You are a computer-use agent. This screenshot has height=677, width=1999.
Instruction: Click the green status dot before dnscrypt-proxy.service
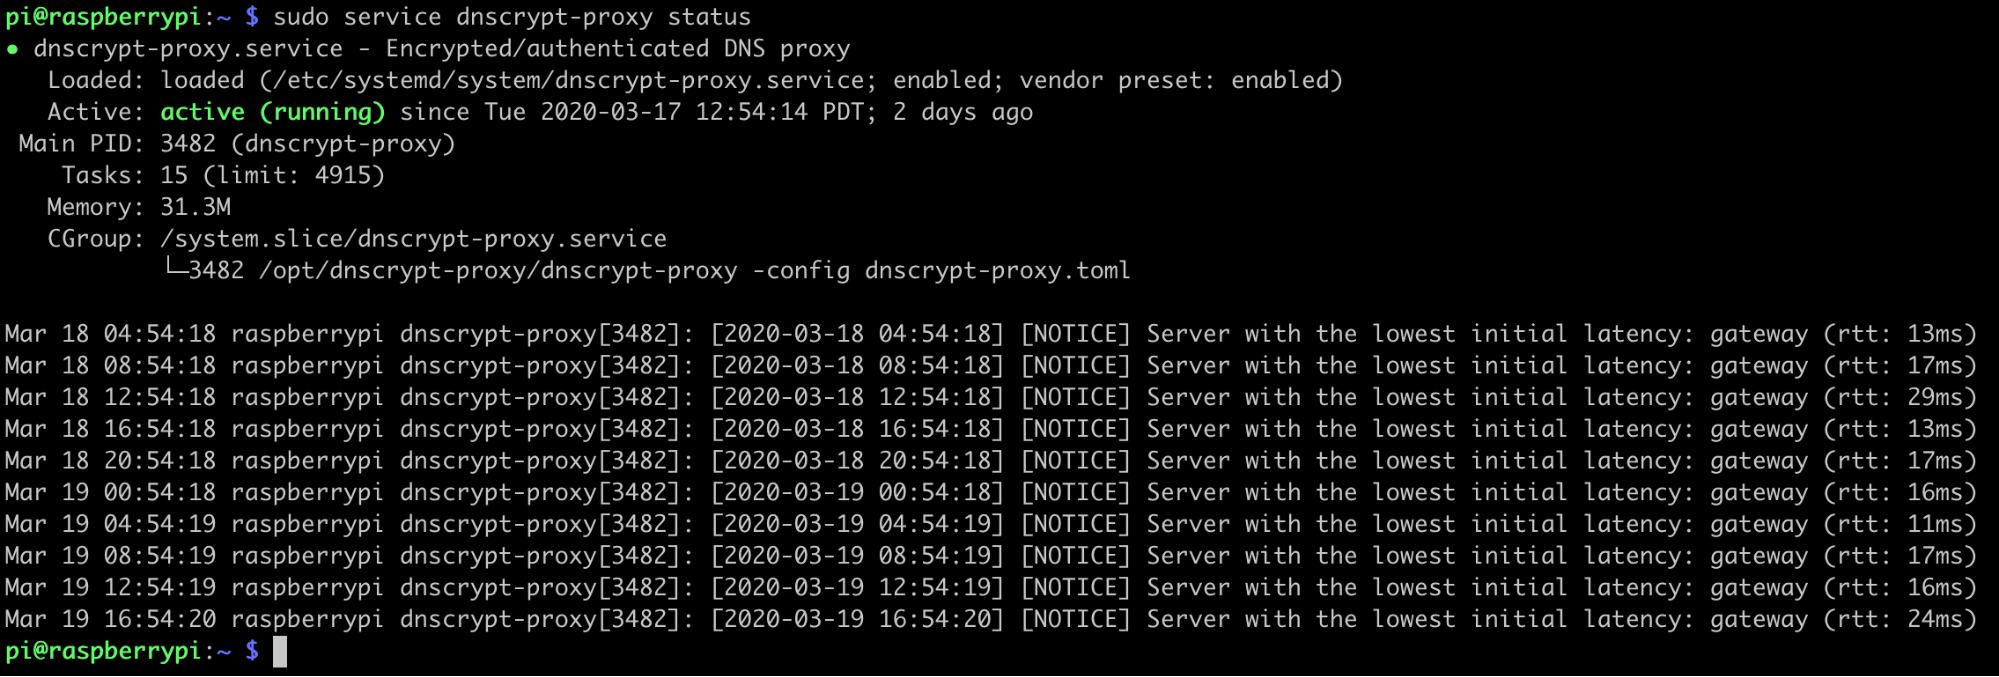pos(12,49)
